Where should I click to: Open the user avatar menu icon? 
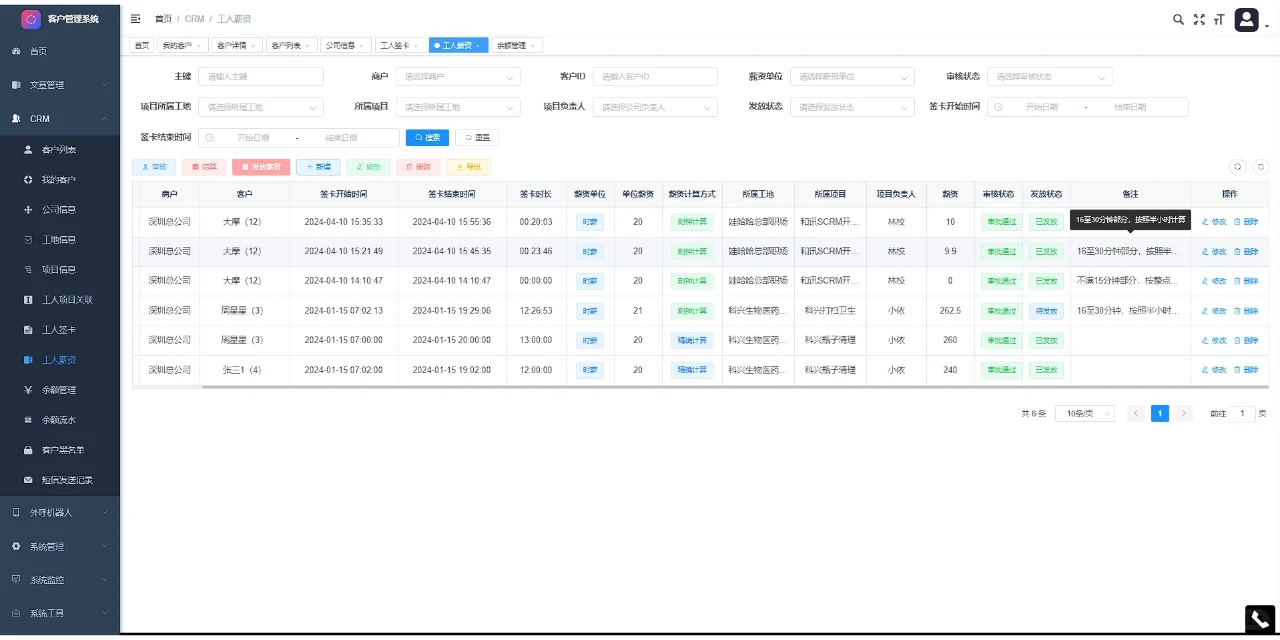point(1246,18)
